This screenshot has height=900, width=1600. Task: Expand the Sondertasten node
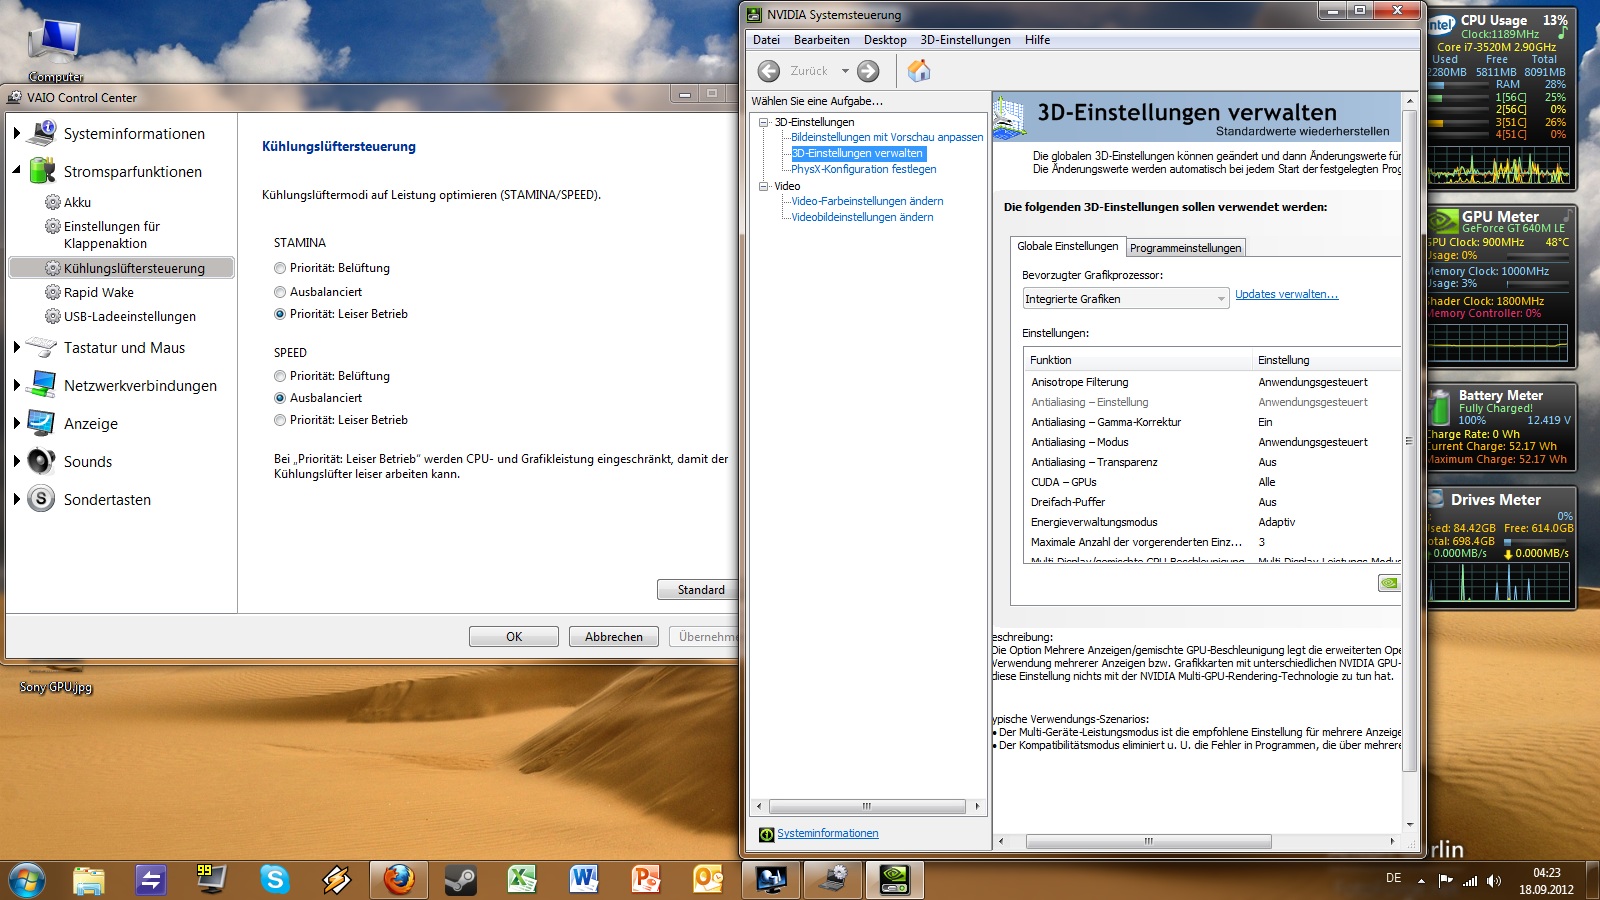[17, 499]
